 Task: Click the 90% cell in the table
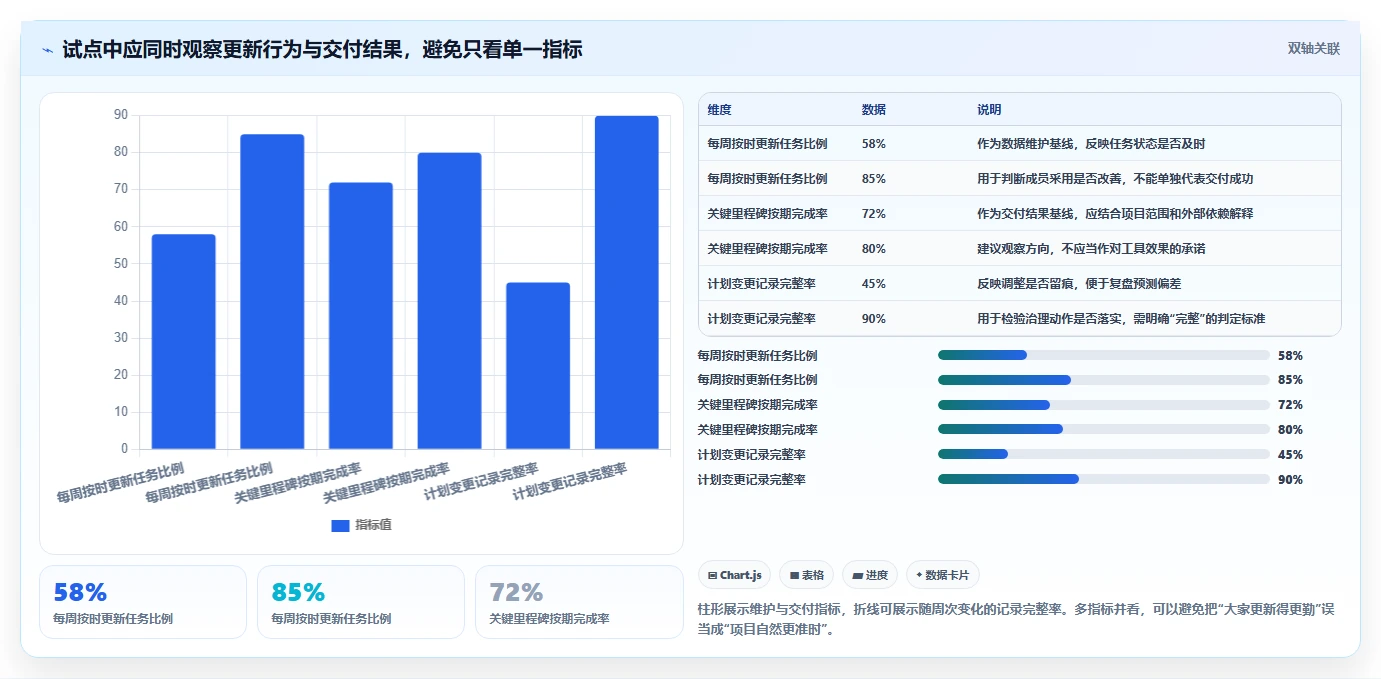tap(873, 319)
